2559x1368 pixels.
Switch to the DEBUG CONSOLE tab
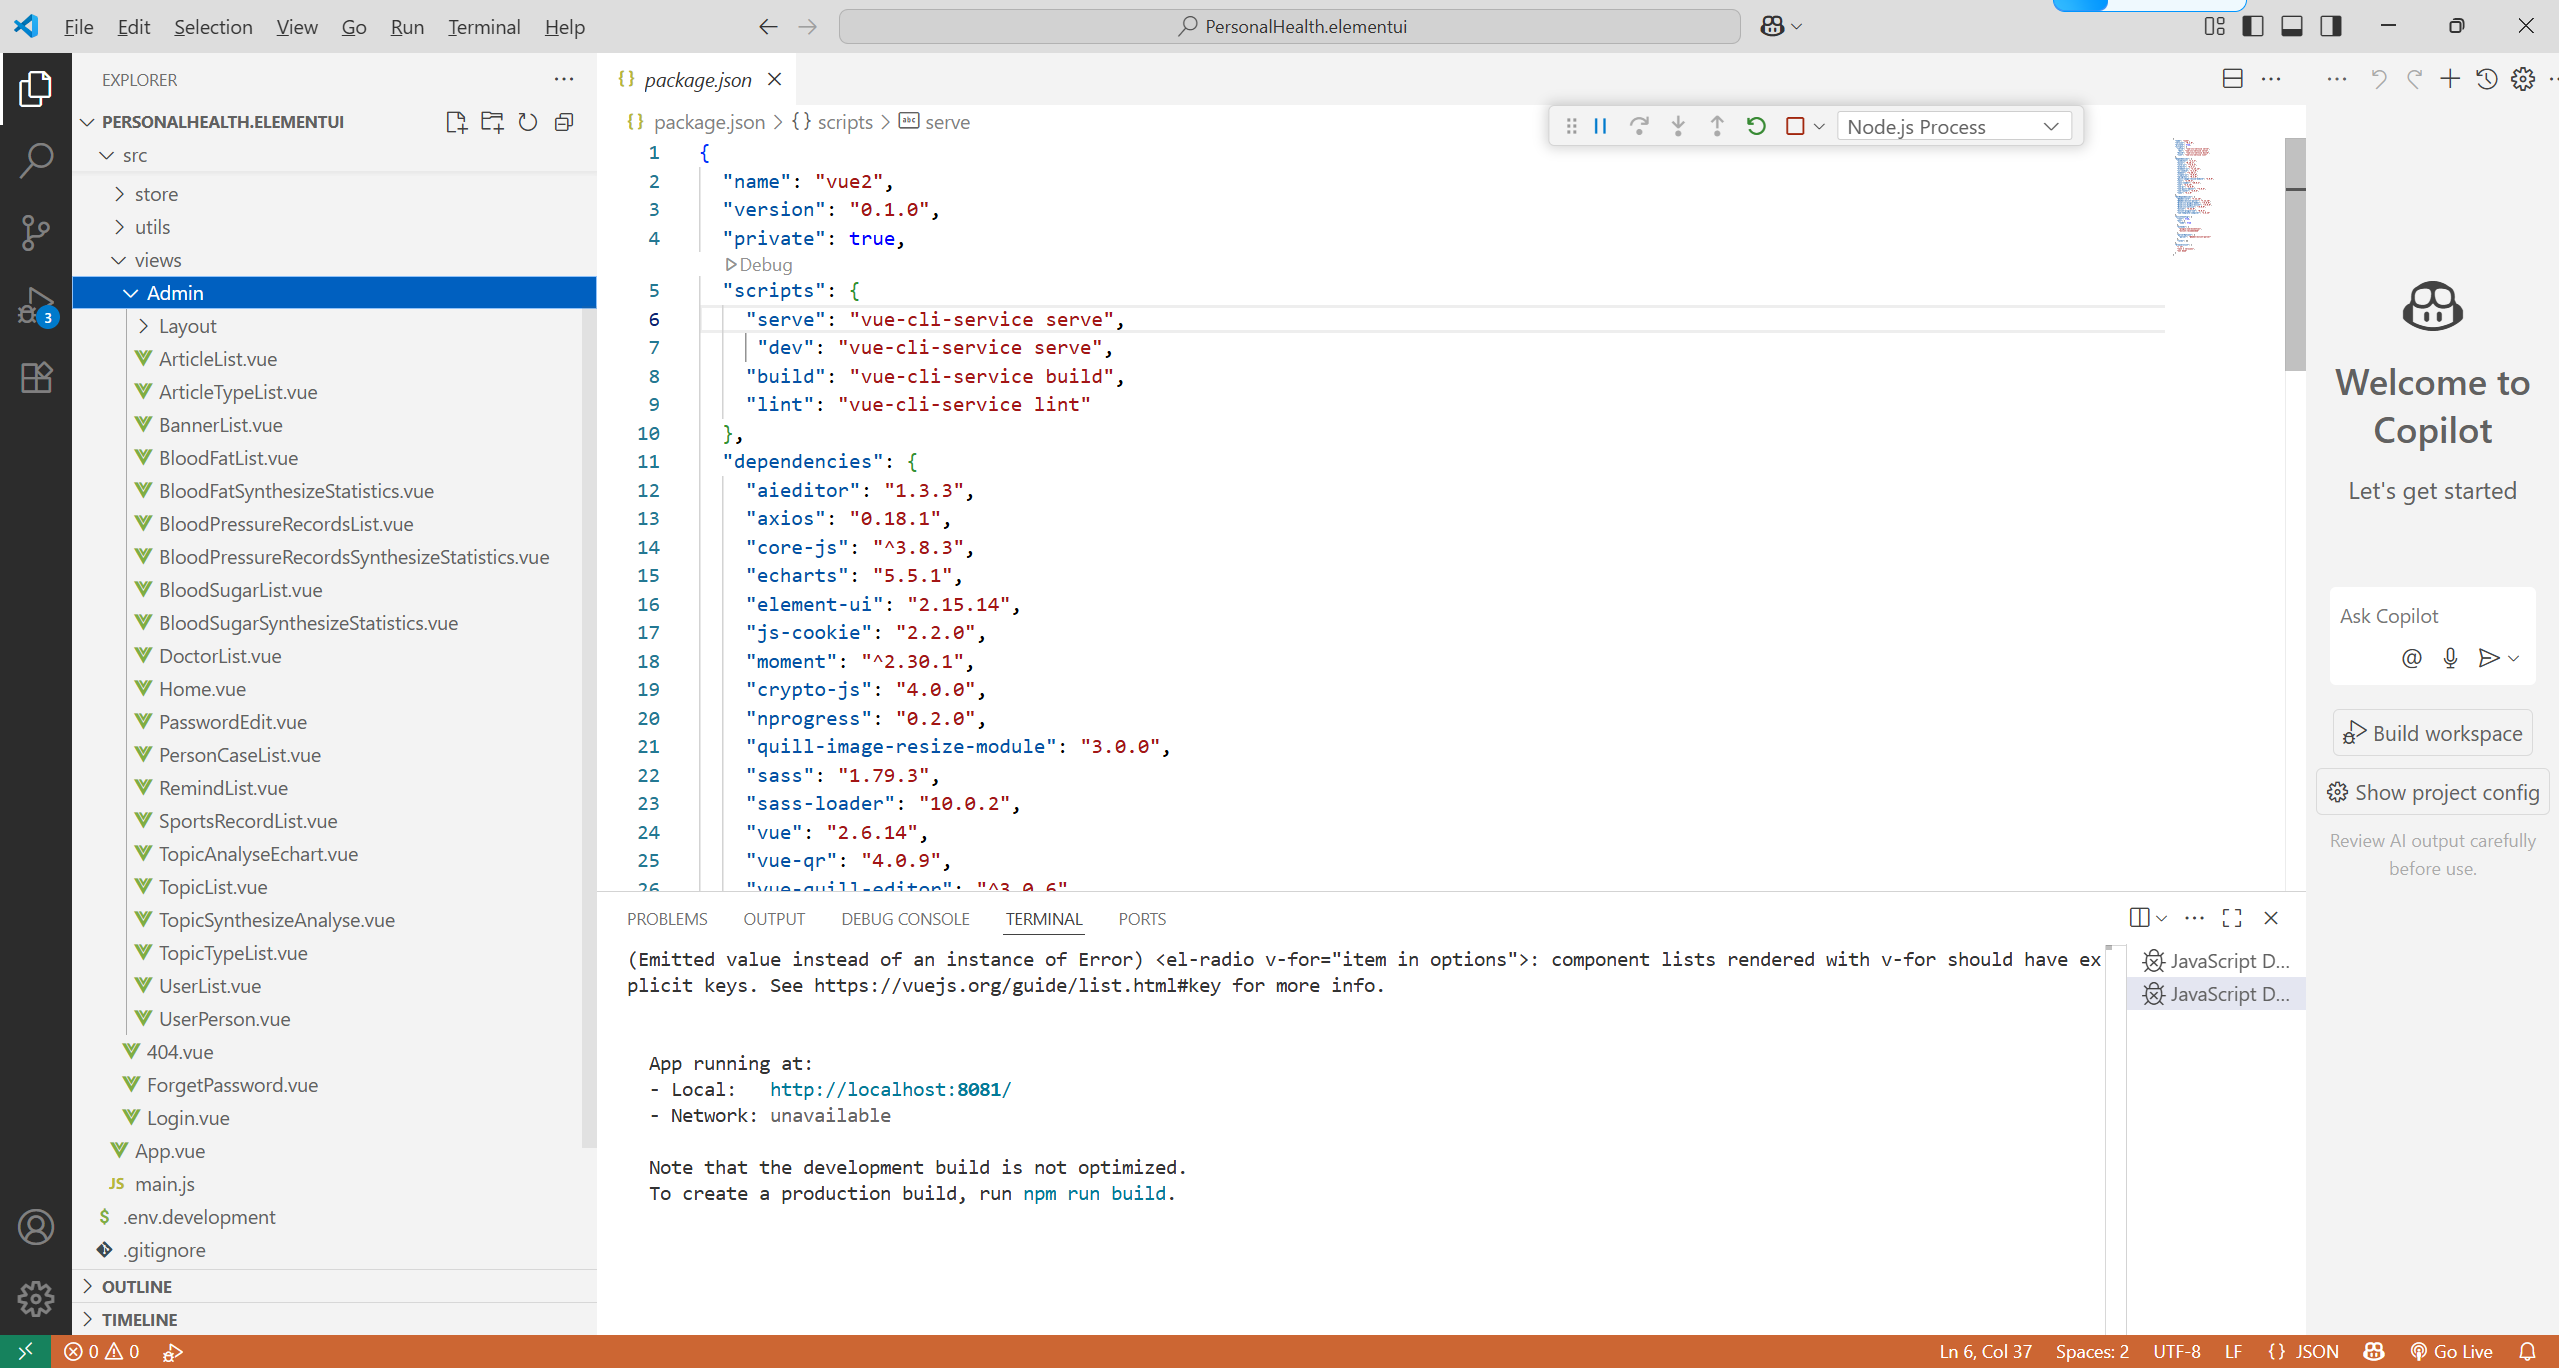(x=905, y=919)
